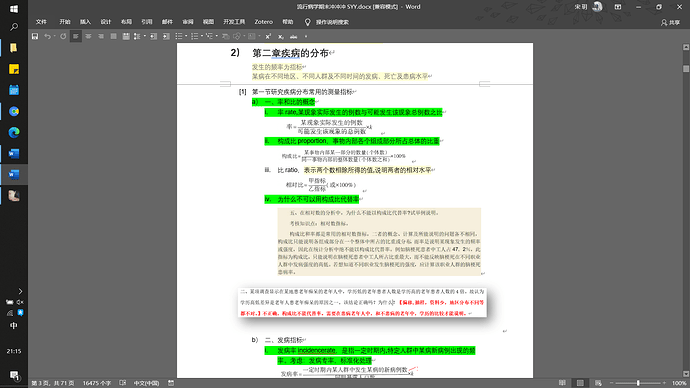This screenshot has width=690, height=388.
Task: Switch to Print Layout view
Action: tap(580, 383)
